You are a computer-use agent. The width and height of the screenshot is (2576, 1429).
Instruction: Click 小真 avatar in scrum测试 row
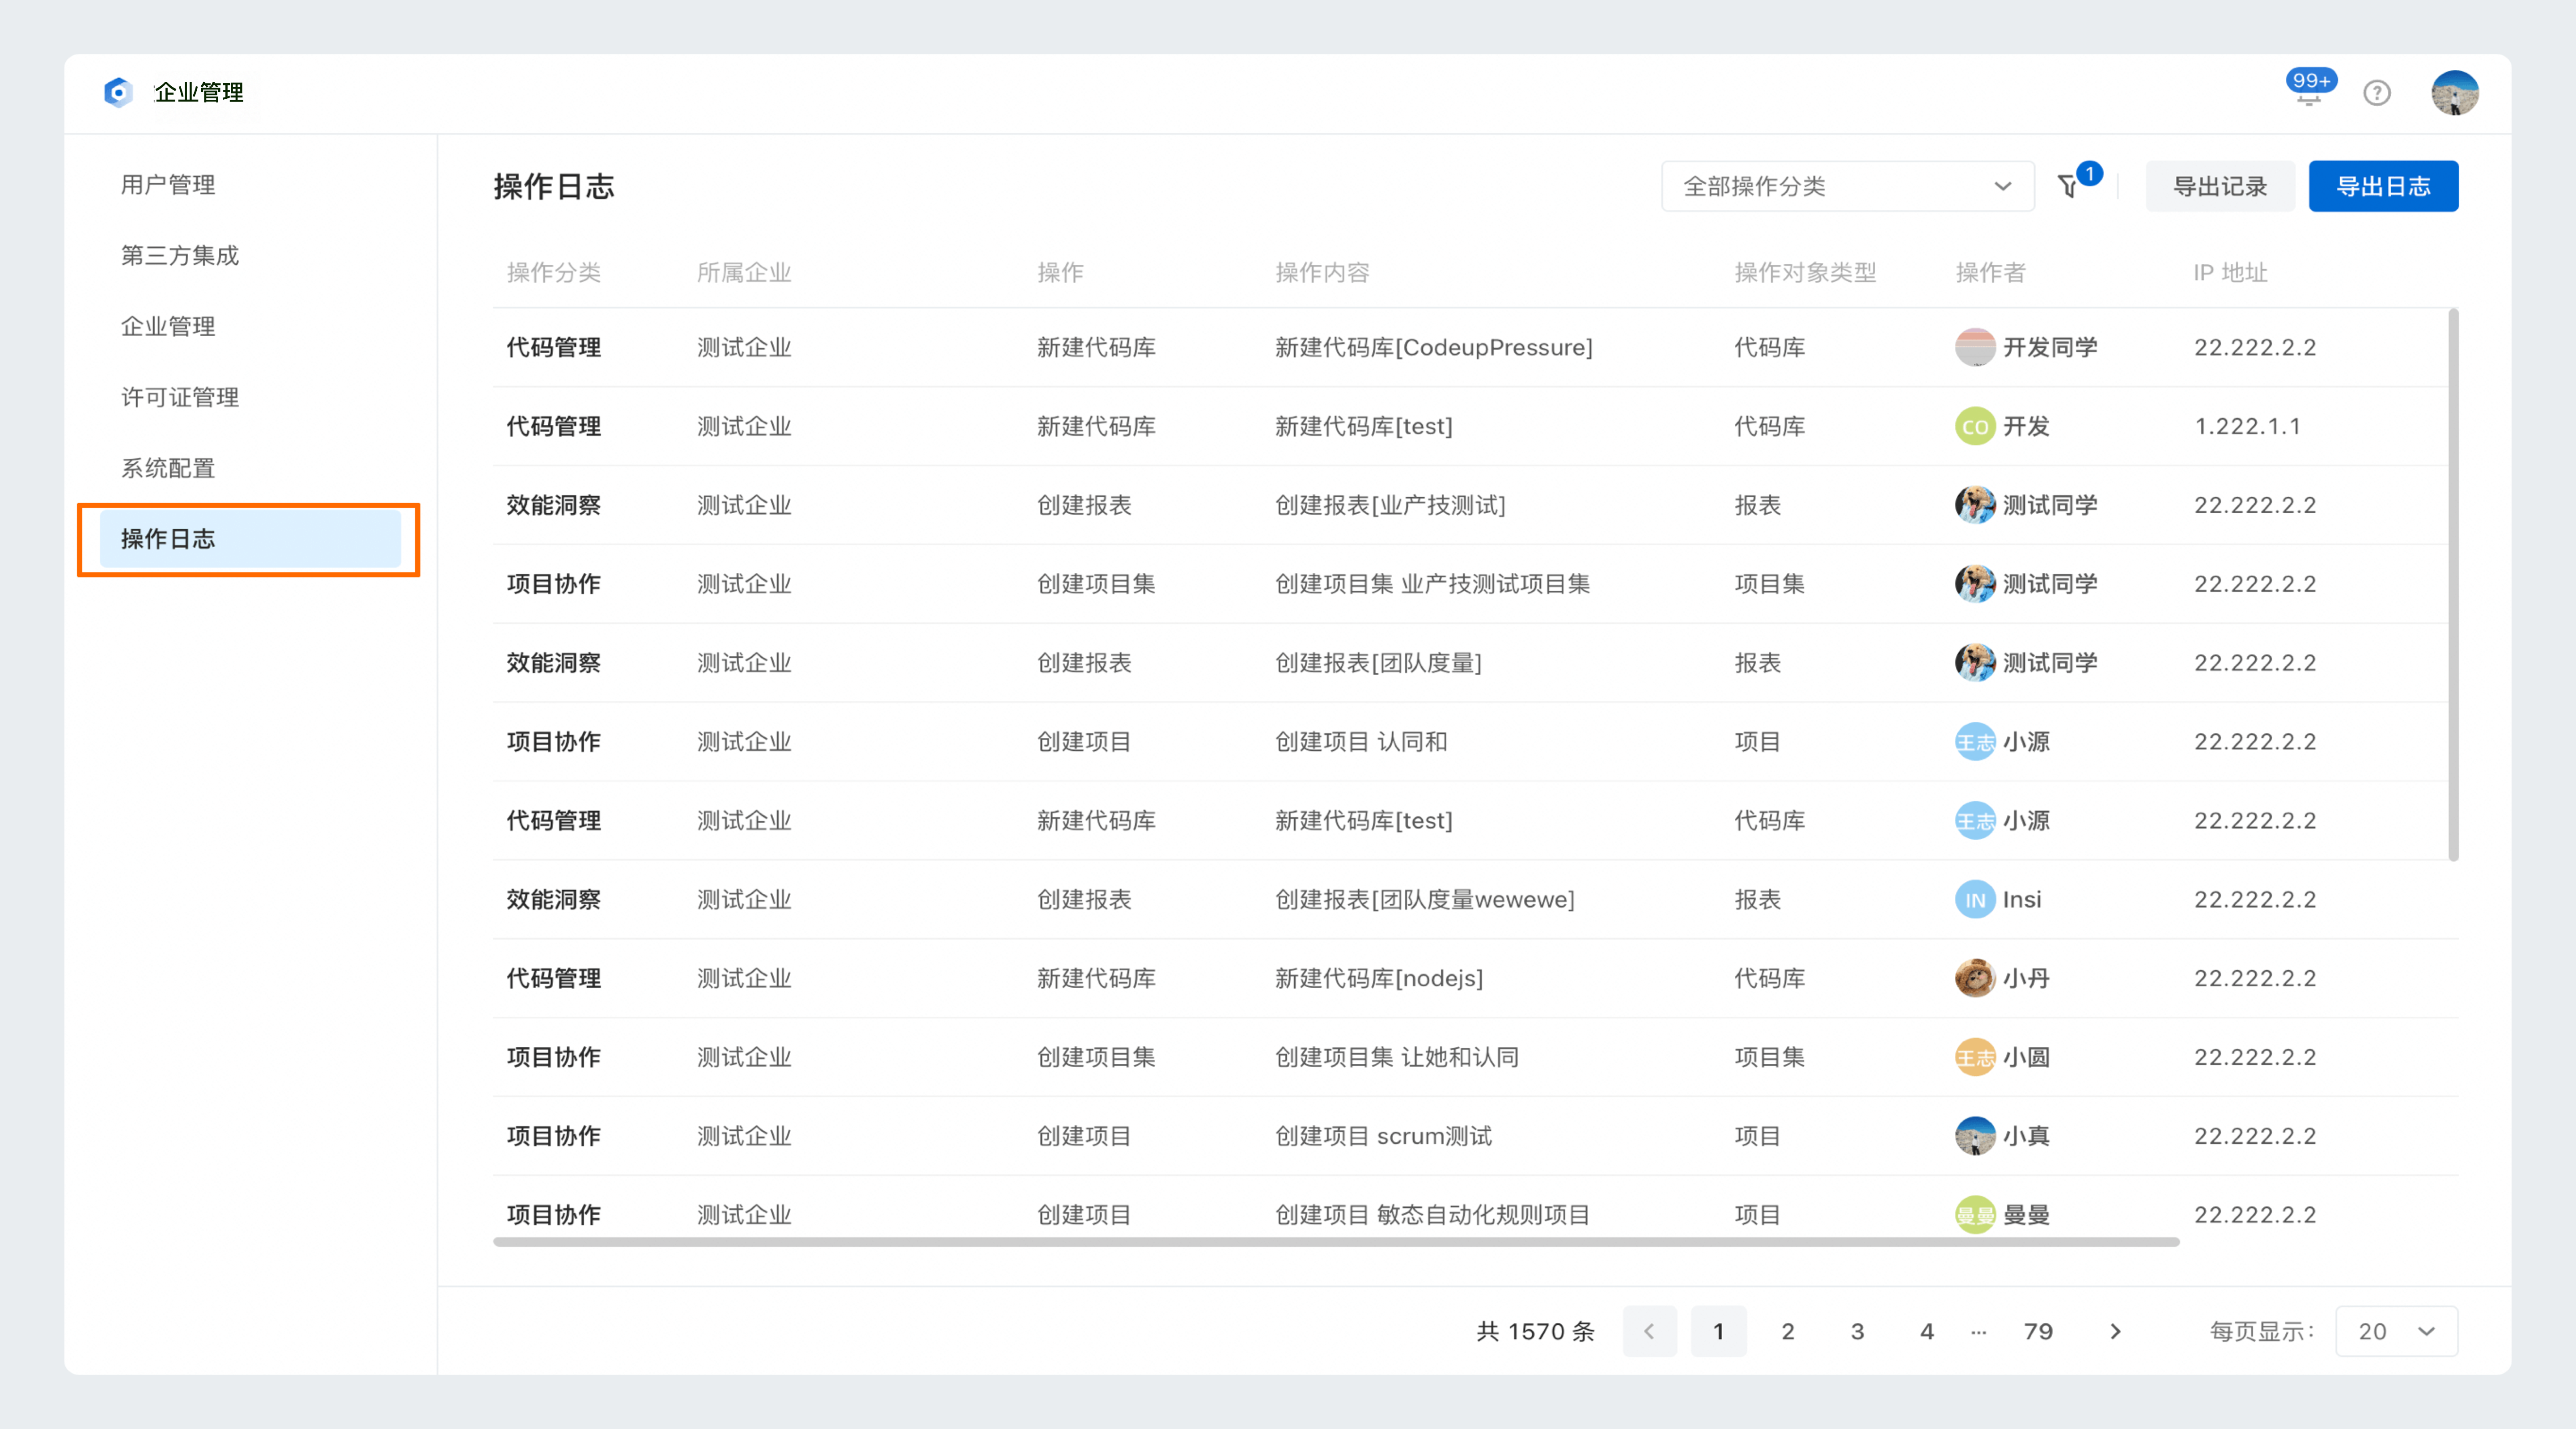(1975, 1136)
